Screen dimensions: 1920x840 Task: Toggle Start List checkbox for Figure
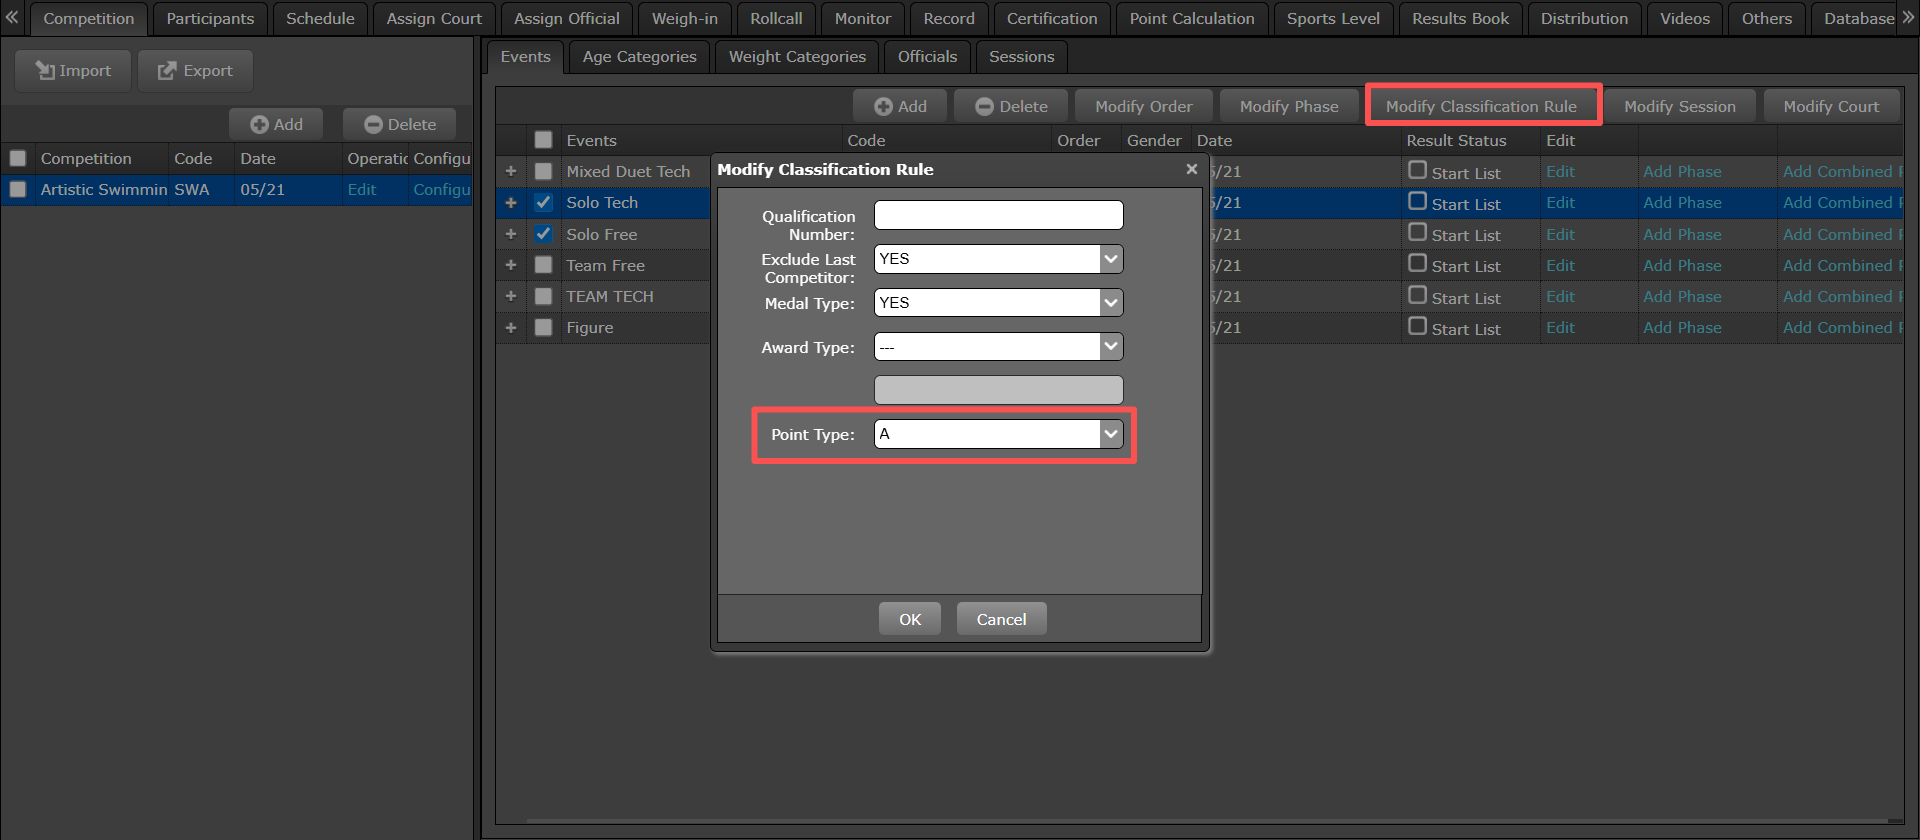pyautogui.click(x=1417, y=326)
